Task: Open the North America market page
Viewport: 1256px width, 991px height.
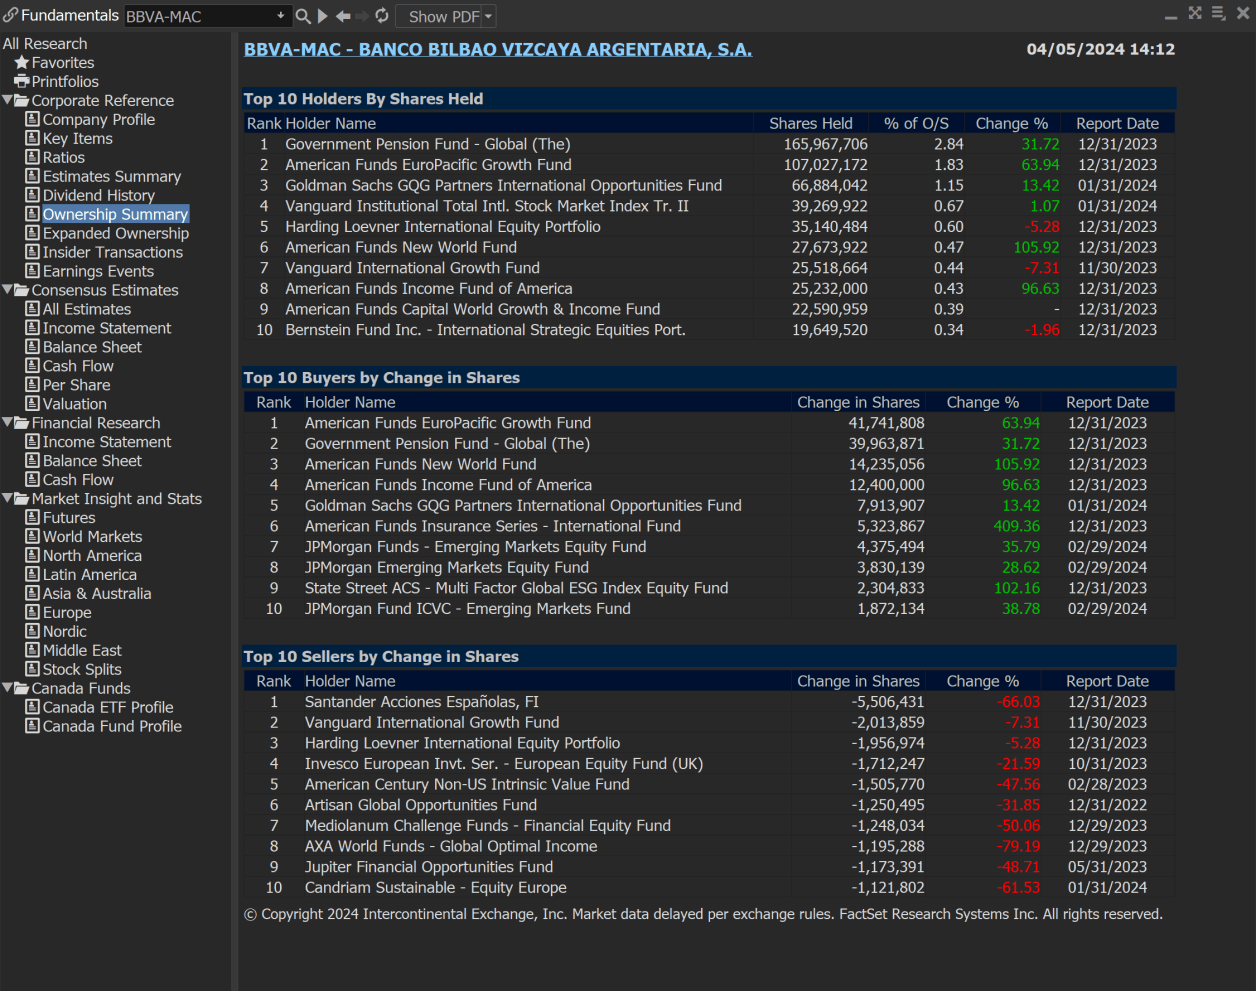Action: click(92, 557)
